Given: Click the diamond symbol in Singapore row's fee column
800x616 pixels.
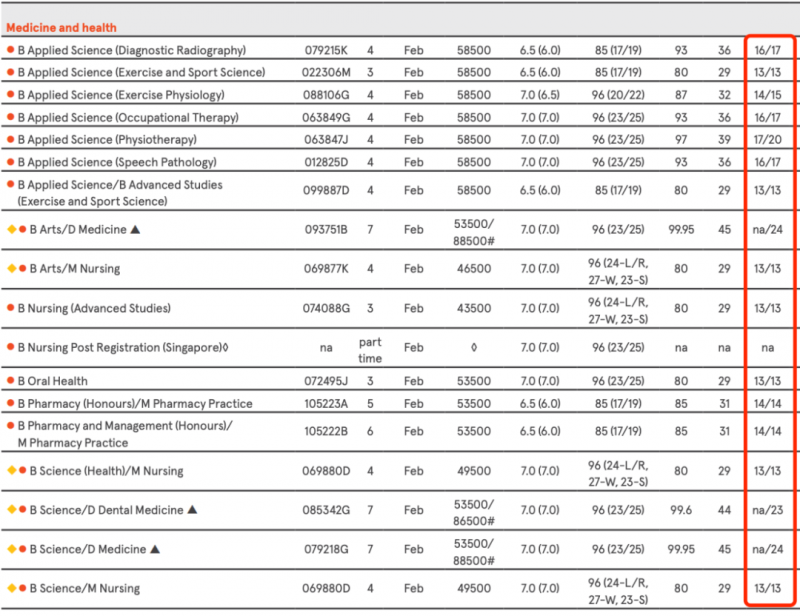Looking at the screenshot, I should [x=474, y=348].
